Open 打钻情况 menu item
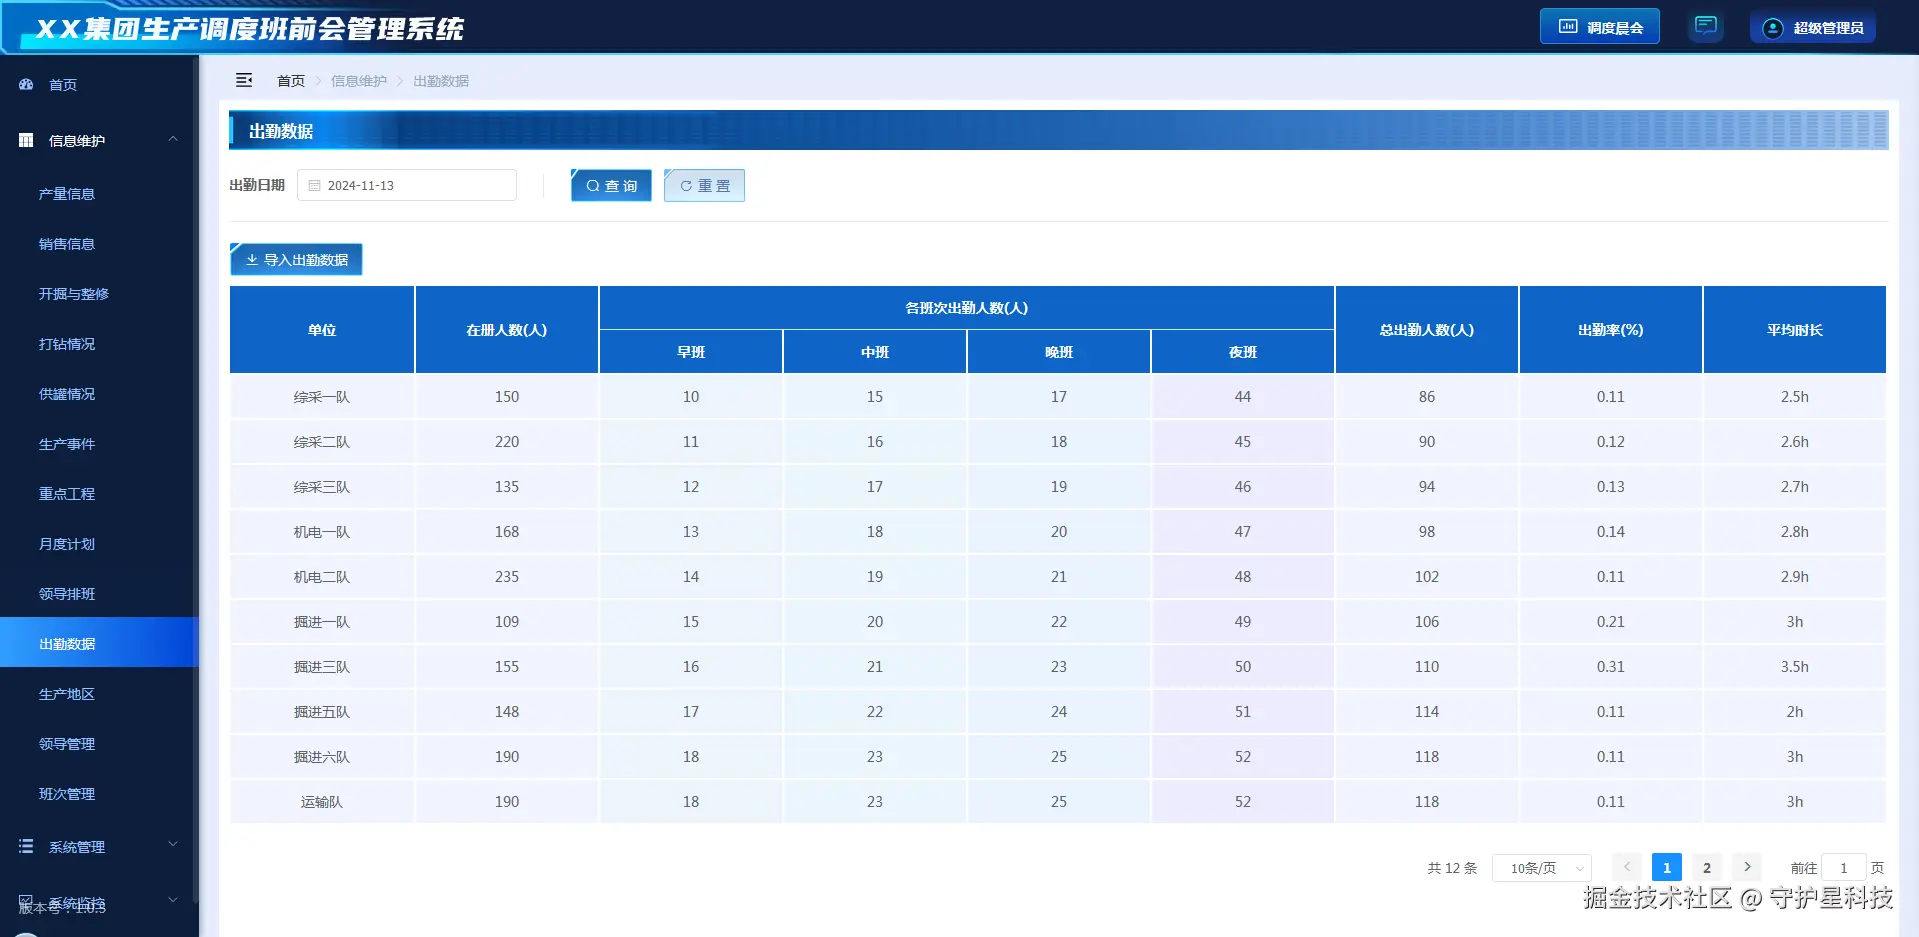The height and width of the screenshot is (937, 1919). tap(67, 344)
